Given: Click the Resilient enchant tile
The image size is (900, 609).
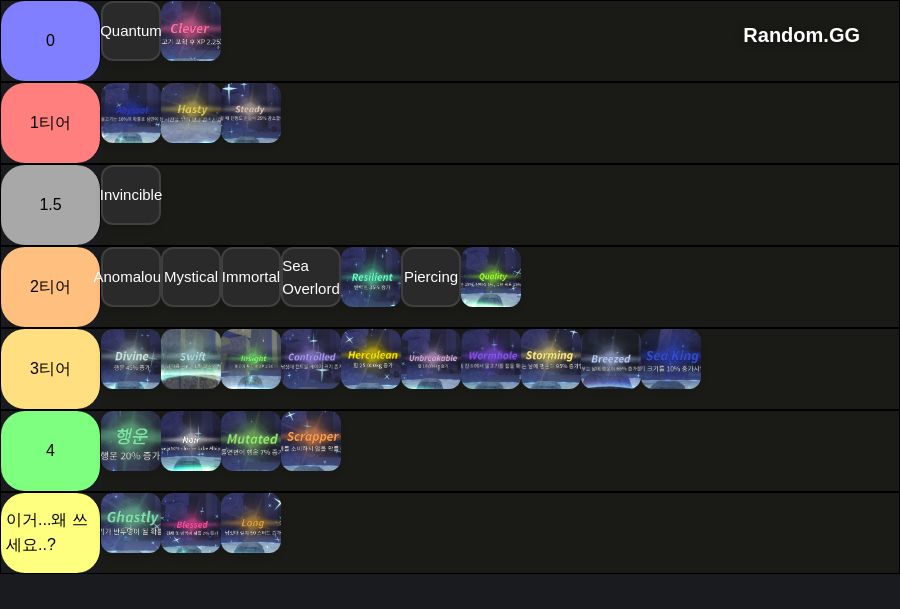Looking at the screenshot, I should (371, 277).
